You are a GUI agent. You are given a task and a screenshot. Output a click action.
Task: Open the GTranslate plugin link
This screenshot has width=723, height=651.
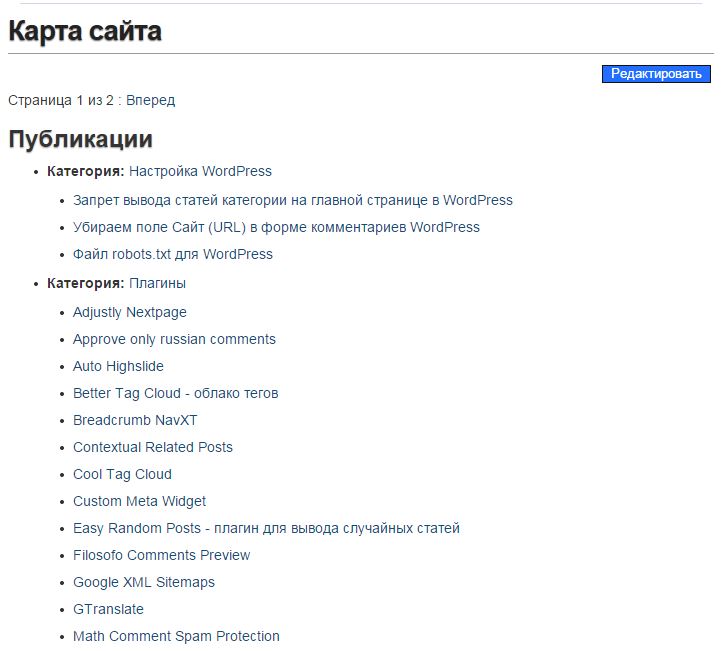click(x=108, y=609)
